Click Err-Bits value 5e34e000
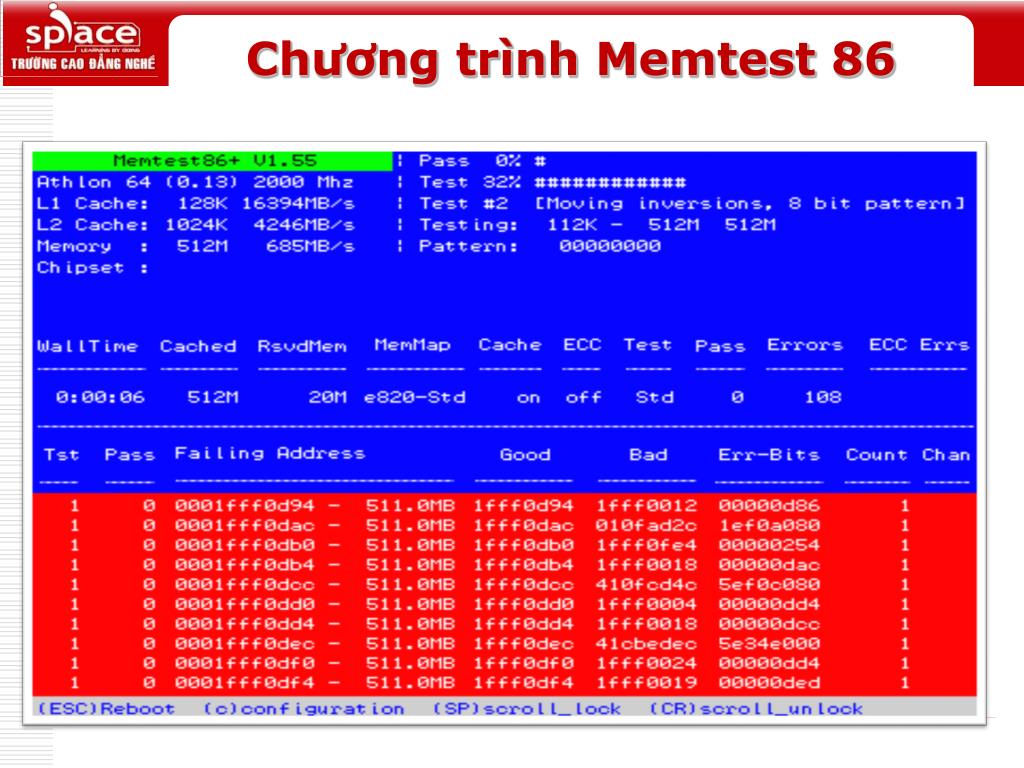 pyautogui.click(x=769, y=643)
